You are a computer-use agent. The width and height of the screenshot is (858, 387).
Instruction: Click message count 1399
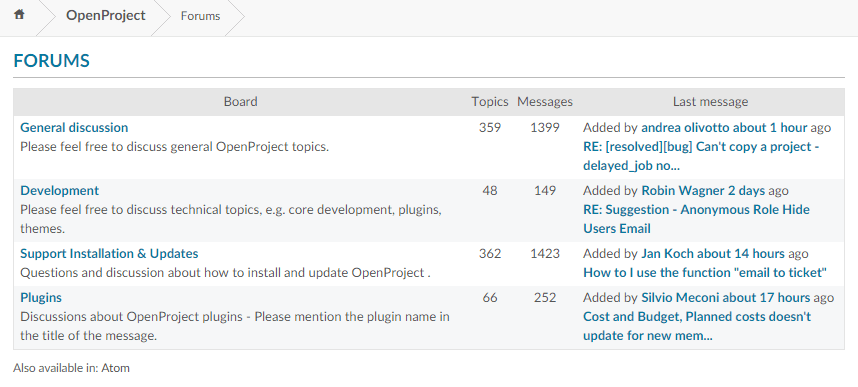tap(545, 128)
